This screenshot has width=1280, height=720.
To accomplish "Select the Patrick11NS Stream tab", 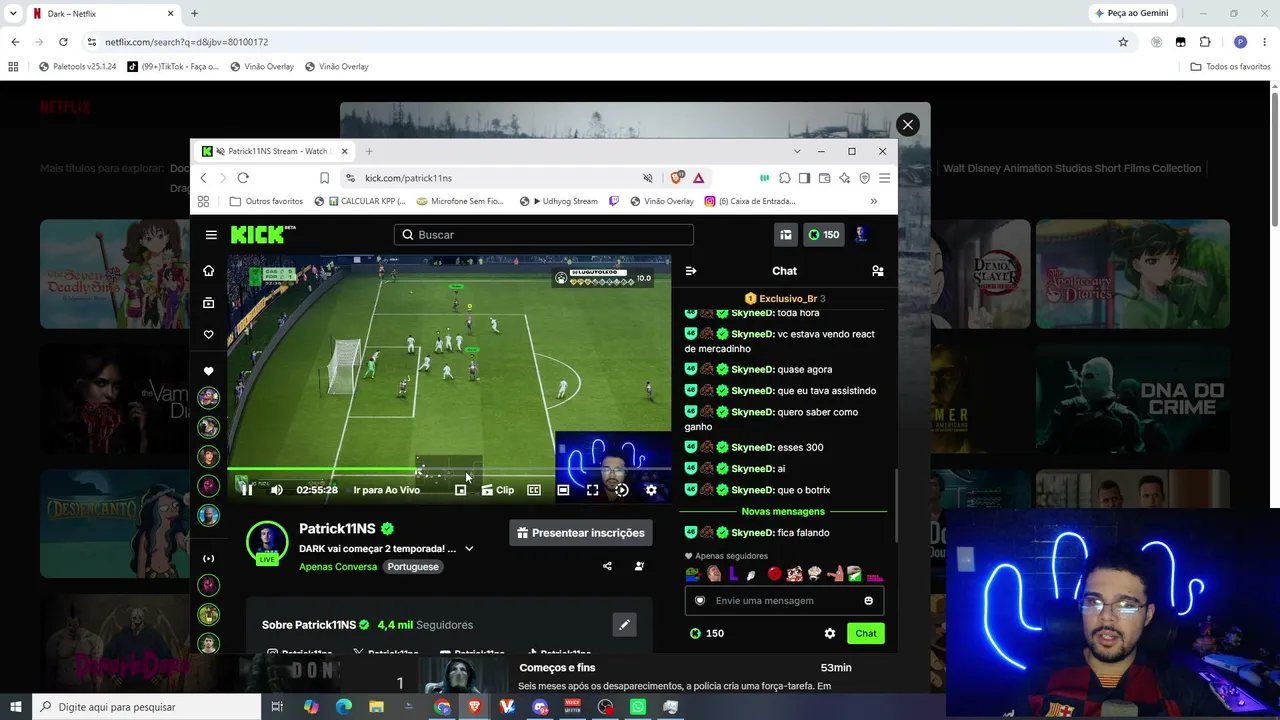I will 274,151.
